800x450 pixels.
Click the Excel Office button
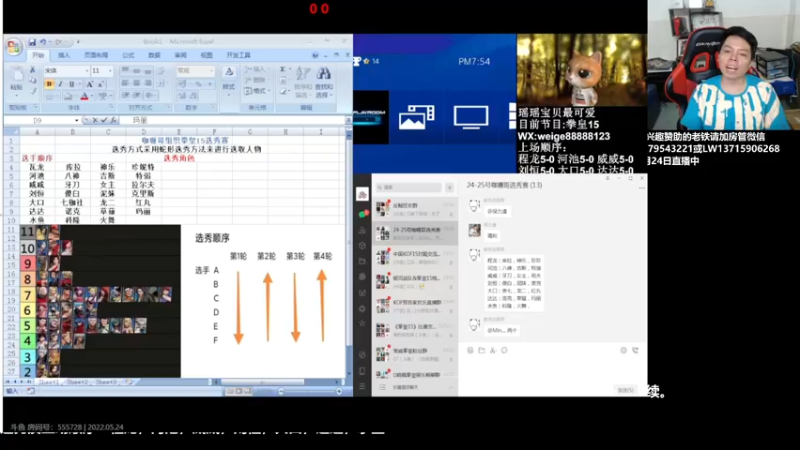(x=14, y=47)
